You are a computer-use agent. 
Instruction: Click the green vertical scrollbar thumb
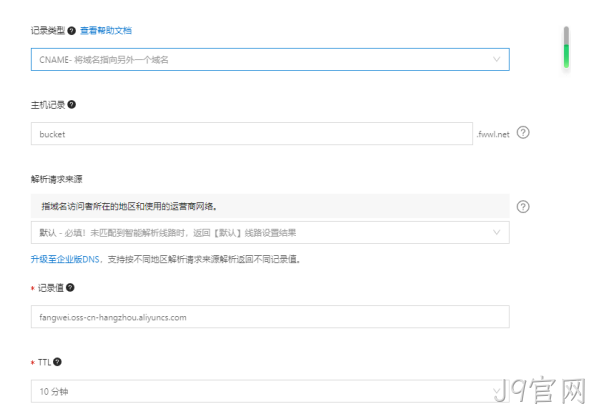point(566,56)
